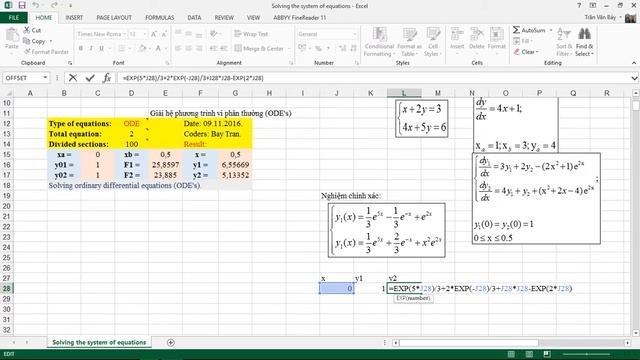Viewport: 640px width, 360px height.
Task: Switch to the FORMULAS tab
Action: pyautogui.click(x=160, y=18)
